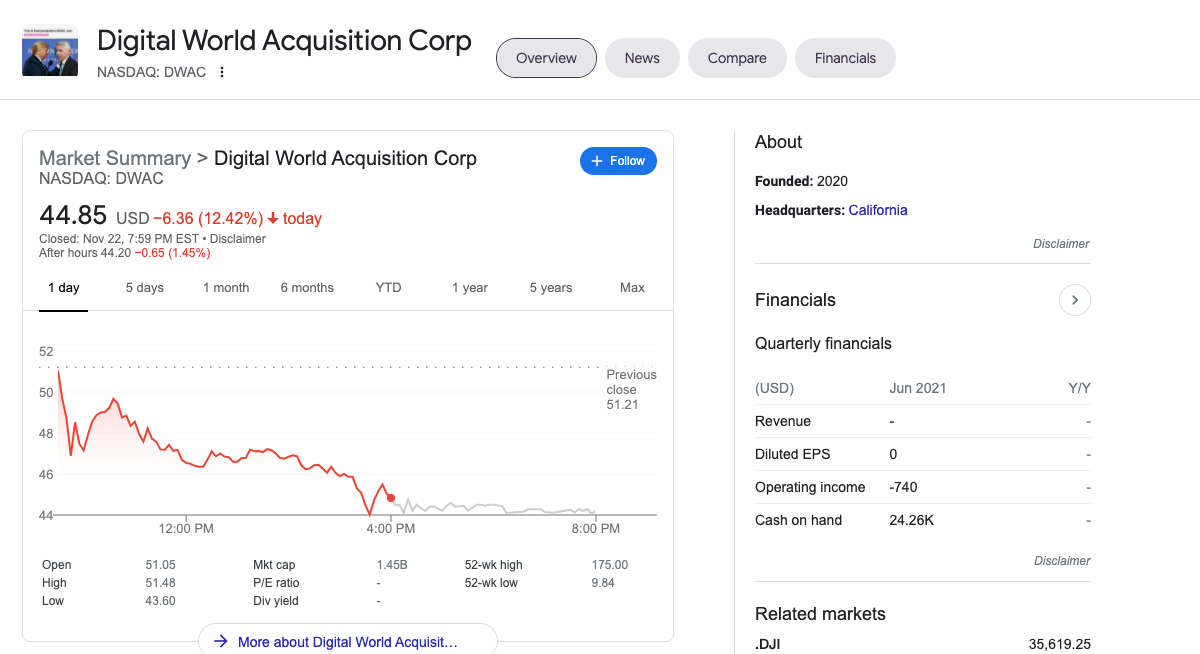The image size is (1200, 654).
Task: Switch chart to 5 years
Action: click(551, 288)
